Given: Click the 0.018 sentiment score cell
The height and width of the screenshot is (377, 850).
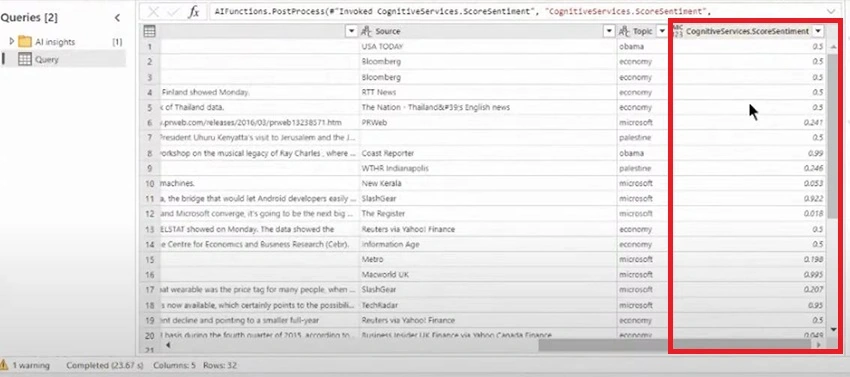Looking at the screenshot, I should (749, 214).
